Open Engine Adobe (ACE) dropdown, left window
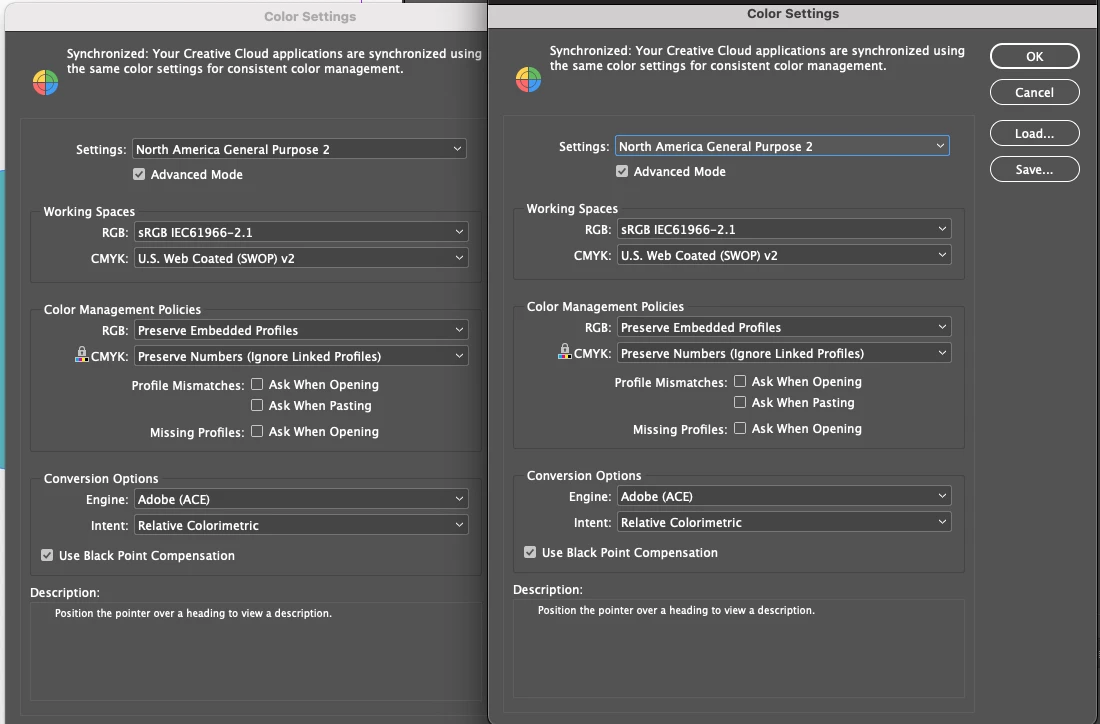The image size is (1100, 724). click(x=302, y=499)
